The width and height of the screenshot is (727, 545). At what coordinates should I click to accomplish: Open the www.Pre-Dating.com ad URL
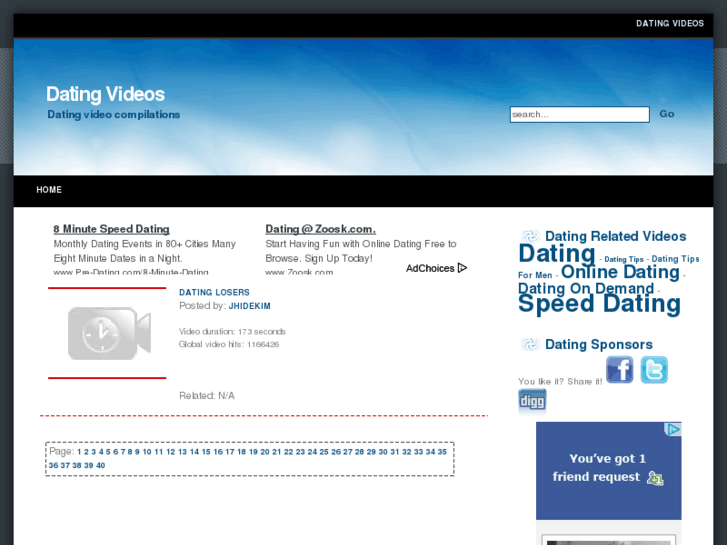click(x=131, y=272)
